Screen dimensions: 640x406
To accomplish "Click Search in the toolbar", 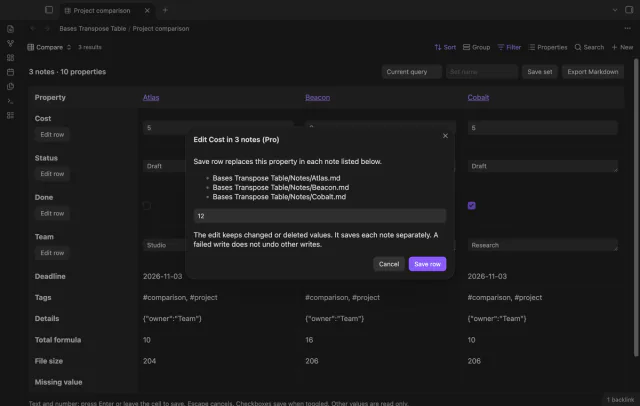I will coord(589,47).
